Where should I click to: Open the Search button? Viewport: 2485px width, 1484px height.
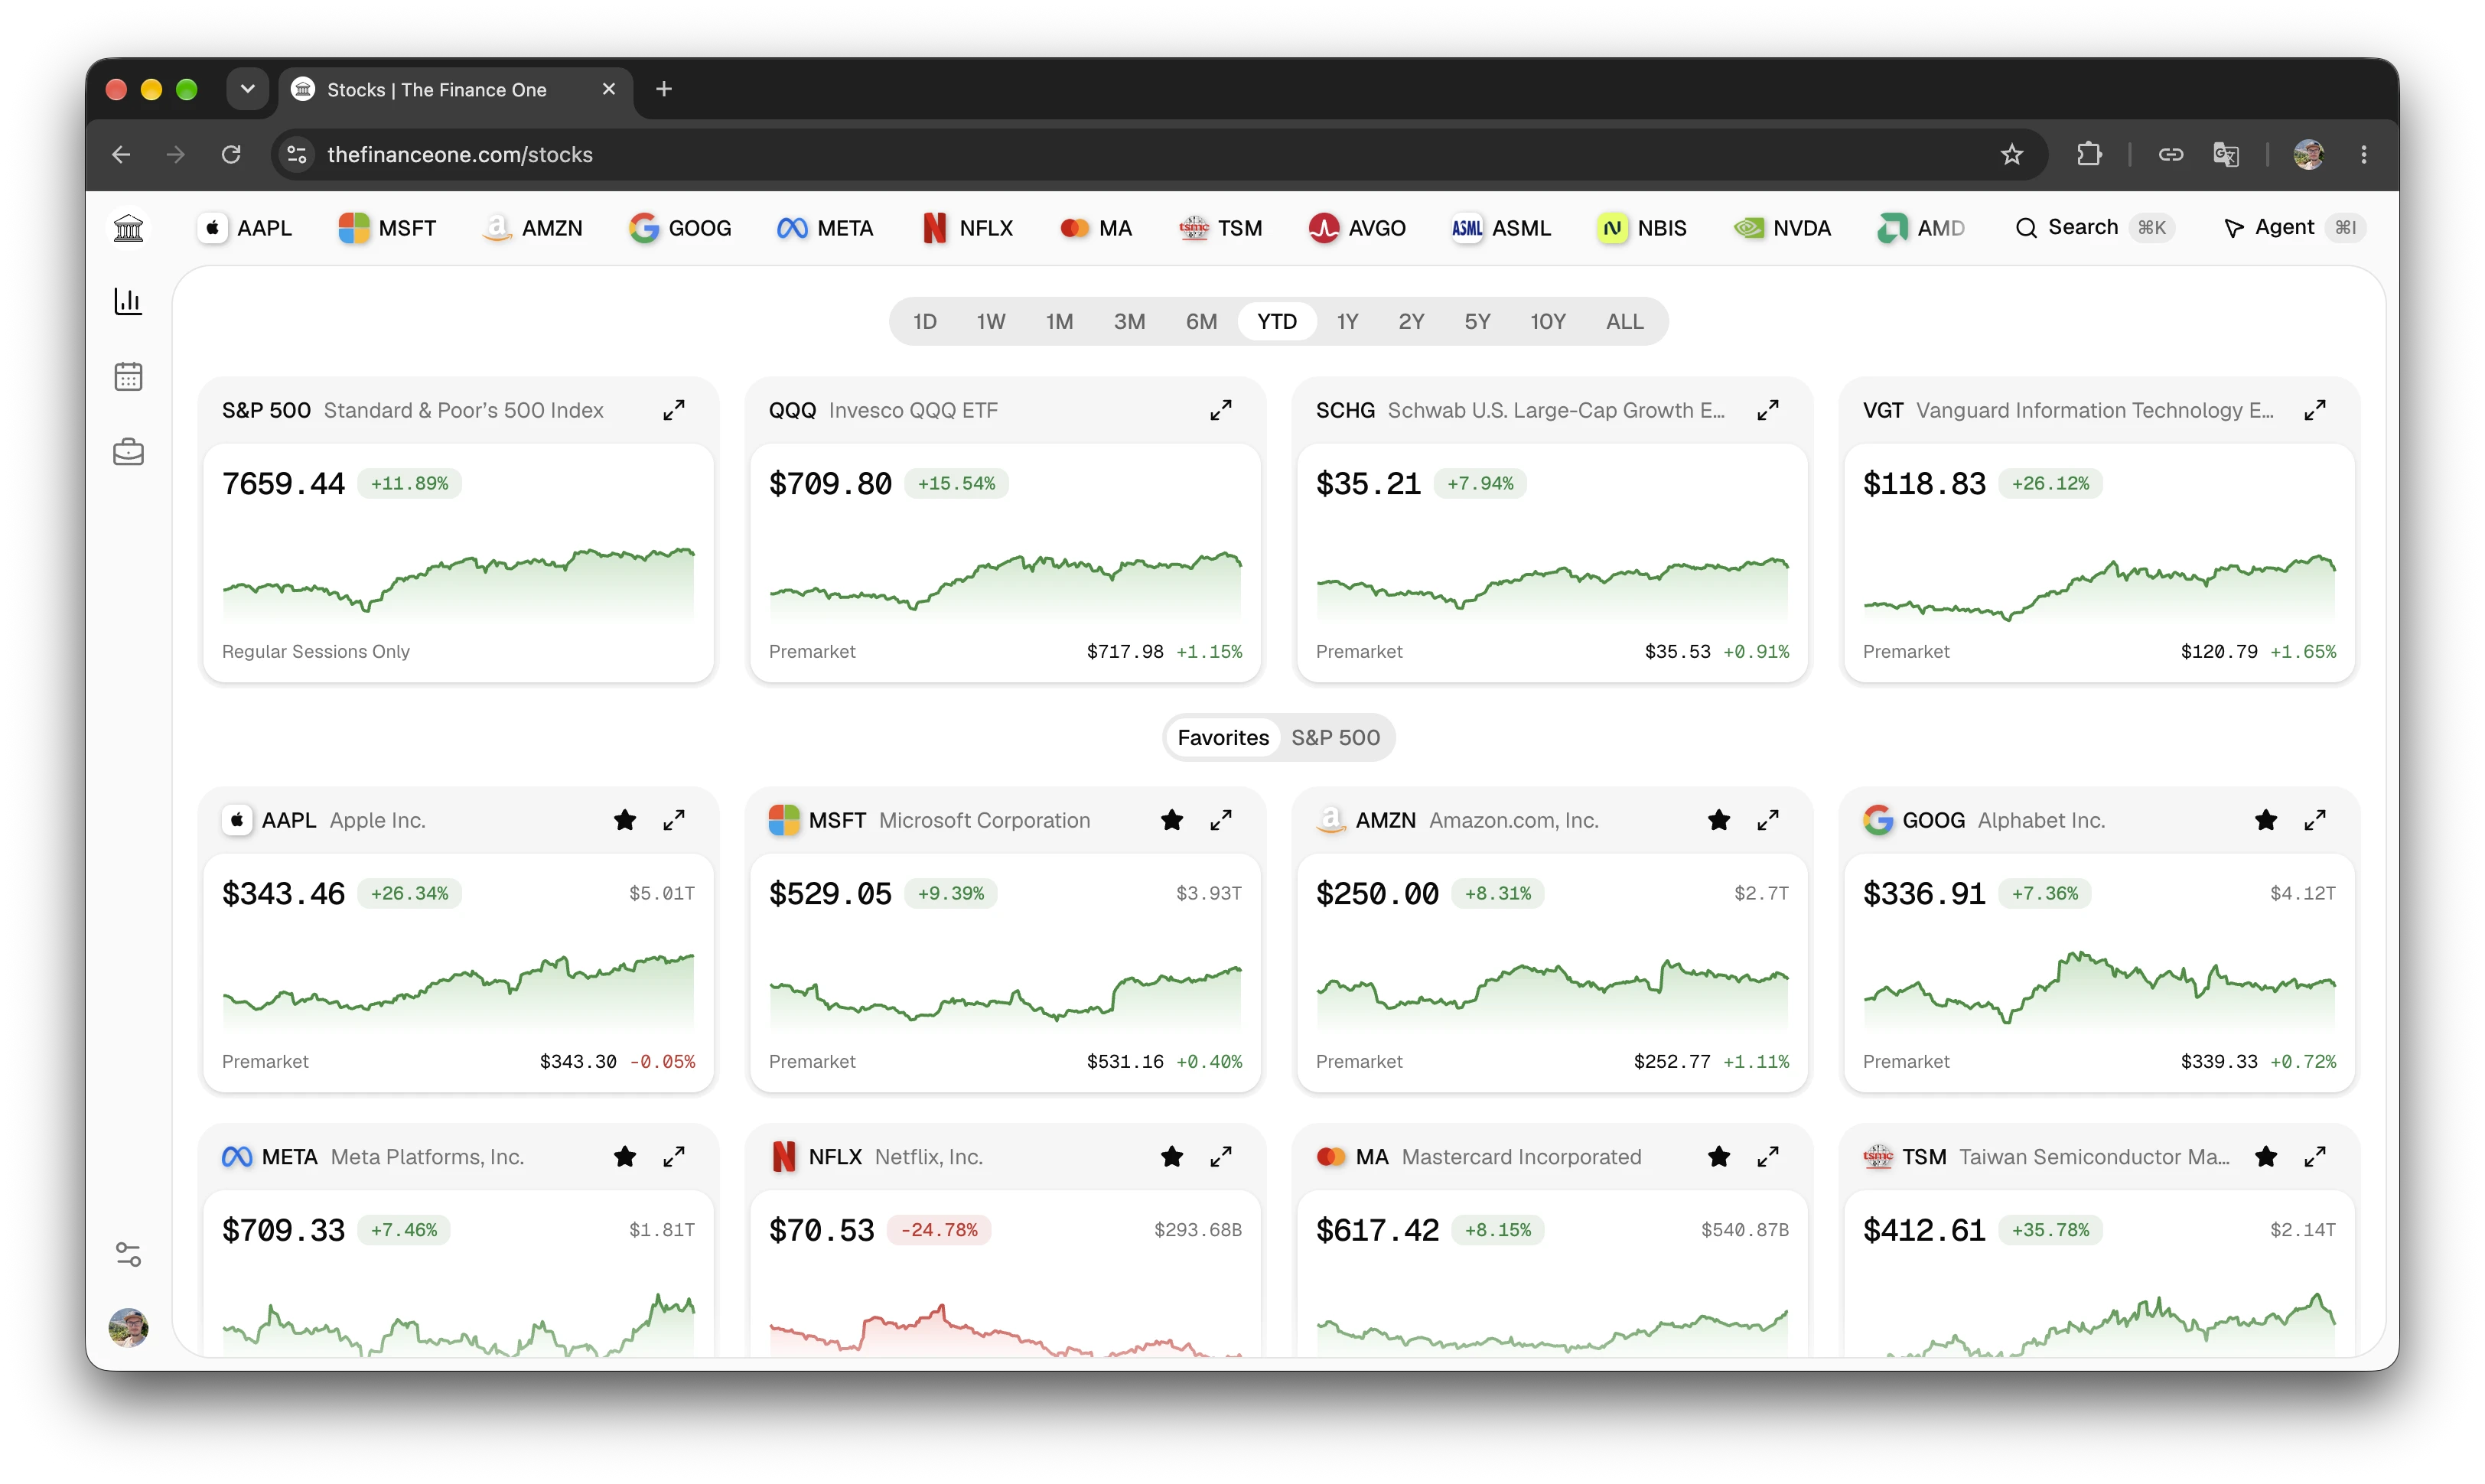point(2094,228)
